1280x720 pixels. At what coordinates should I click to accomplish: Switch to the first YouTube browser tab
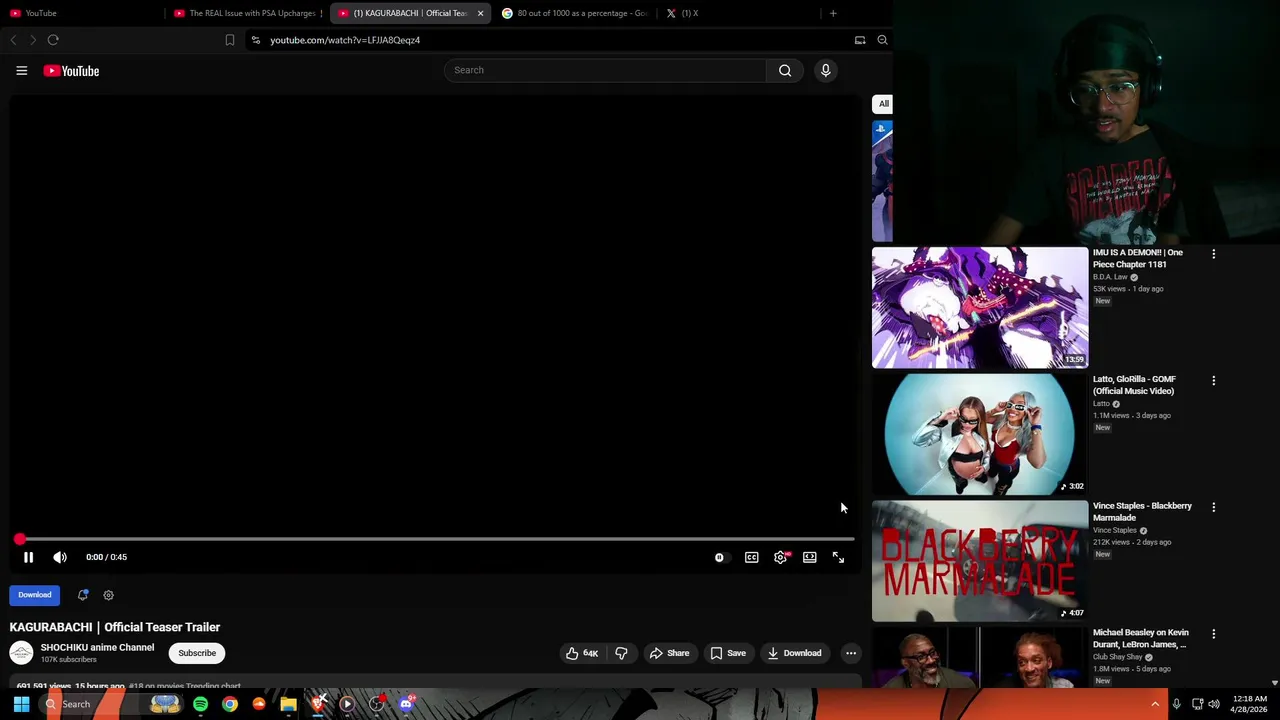click(82, 13)
